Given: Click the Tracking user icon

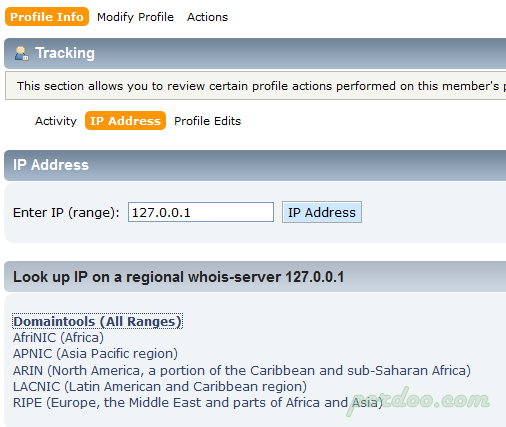Looking at the screenshot, I should [x=22, y=53].
